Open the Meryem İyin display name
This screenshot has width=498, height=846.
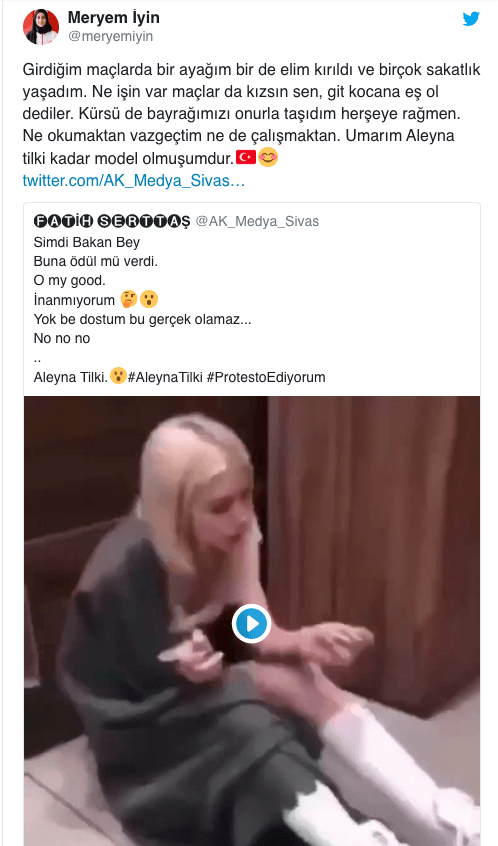point(113,18)
